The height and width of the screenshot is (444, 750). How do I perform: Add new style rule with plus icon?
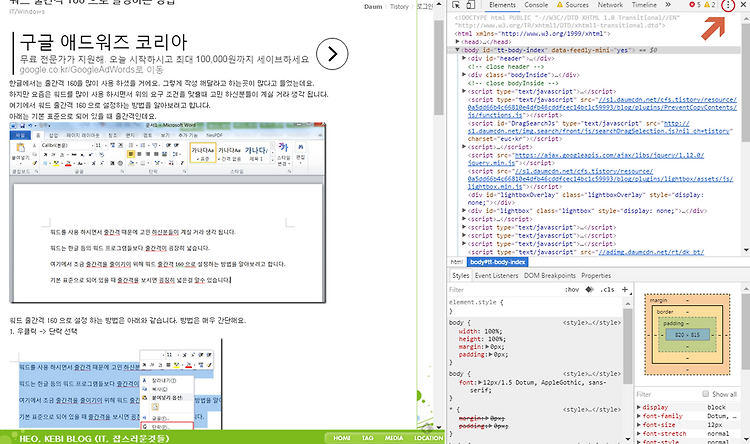(625, 289)
